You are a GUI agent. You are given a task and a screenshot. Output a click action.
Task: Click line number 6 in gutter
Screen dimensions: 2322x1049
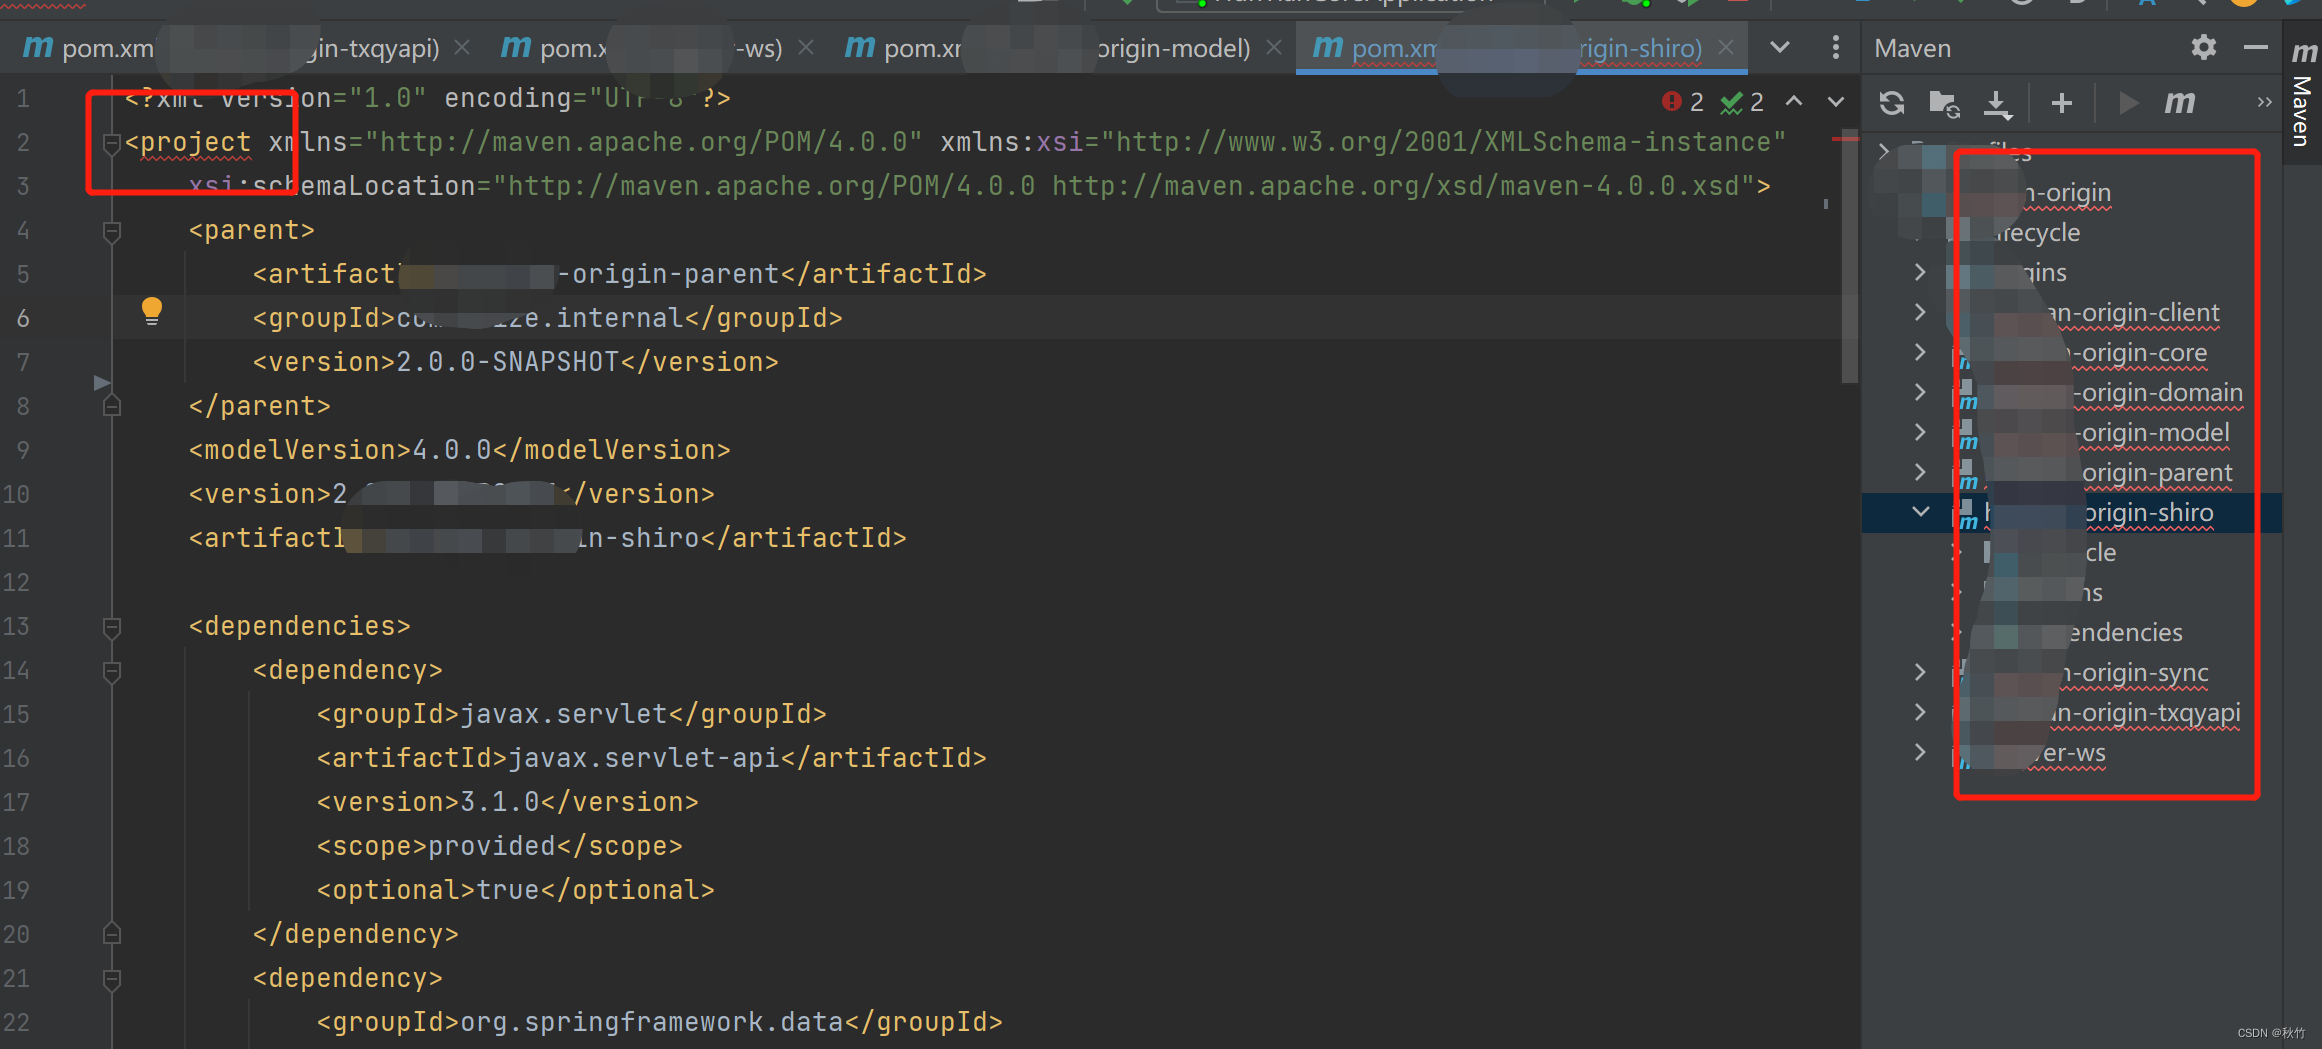pyautogui.click(x=22, y=318)
